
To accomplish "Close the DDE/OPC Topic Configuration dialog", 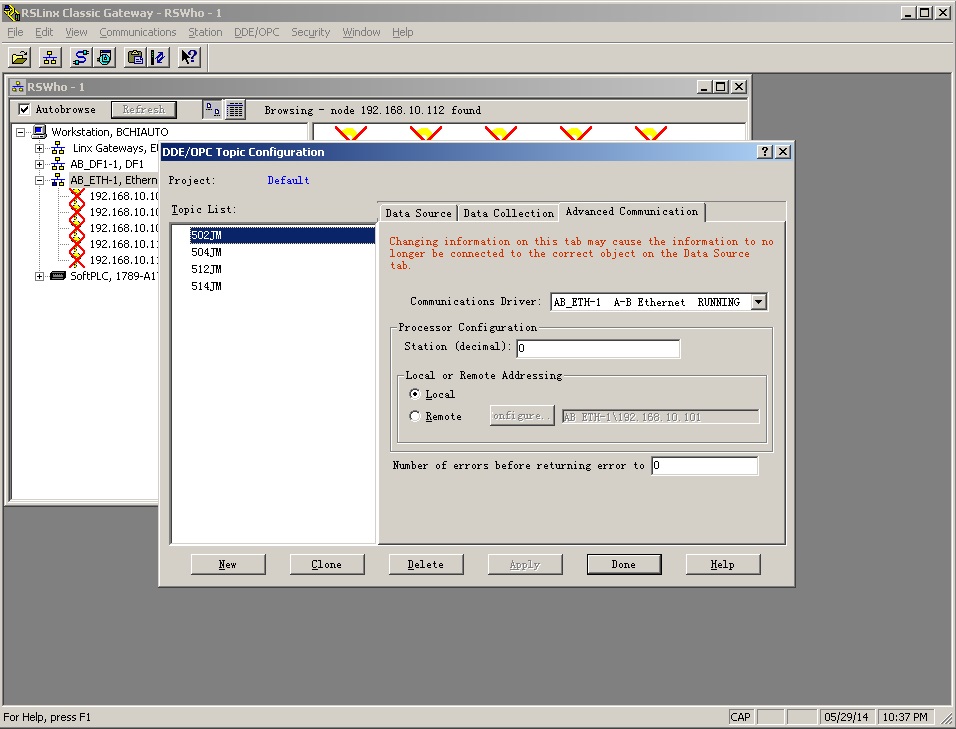I will 783,152.
